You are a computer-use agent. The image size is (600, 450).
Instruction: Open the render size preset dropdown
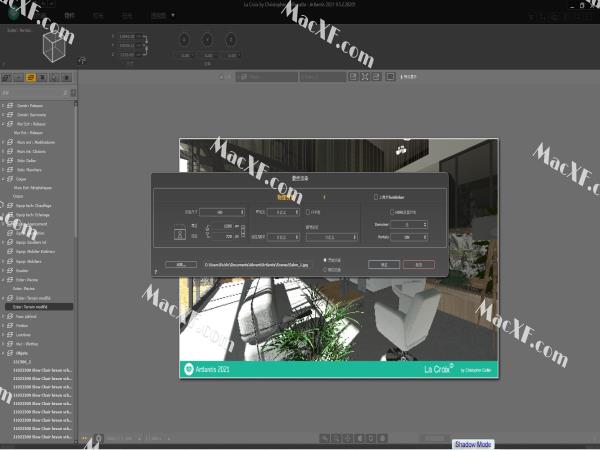[222, 212]
